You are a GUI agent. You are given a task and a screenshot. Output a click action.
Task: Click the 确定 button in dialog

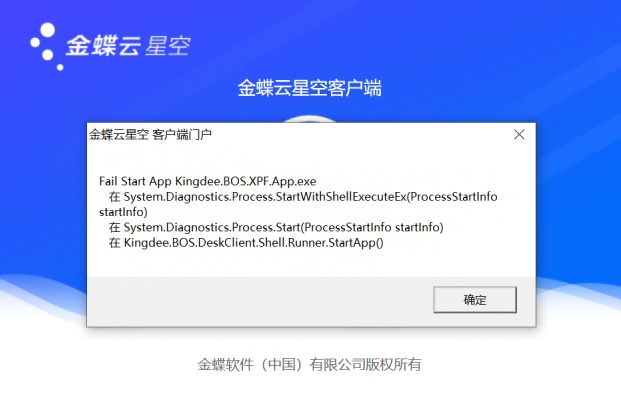point(475,299)
